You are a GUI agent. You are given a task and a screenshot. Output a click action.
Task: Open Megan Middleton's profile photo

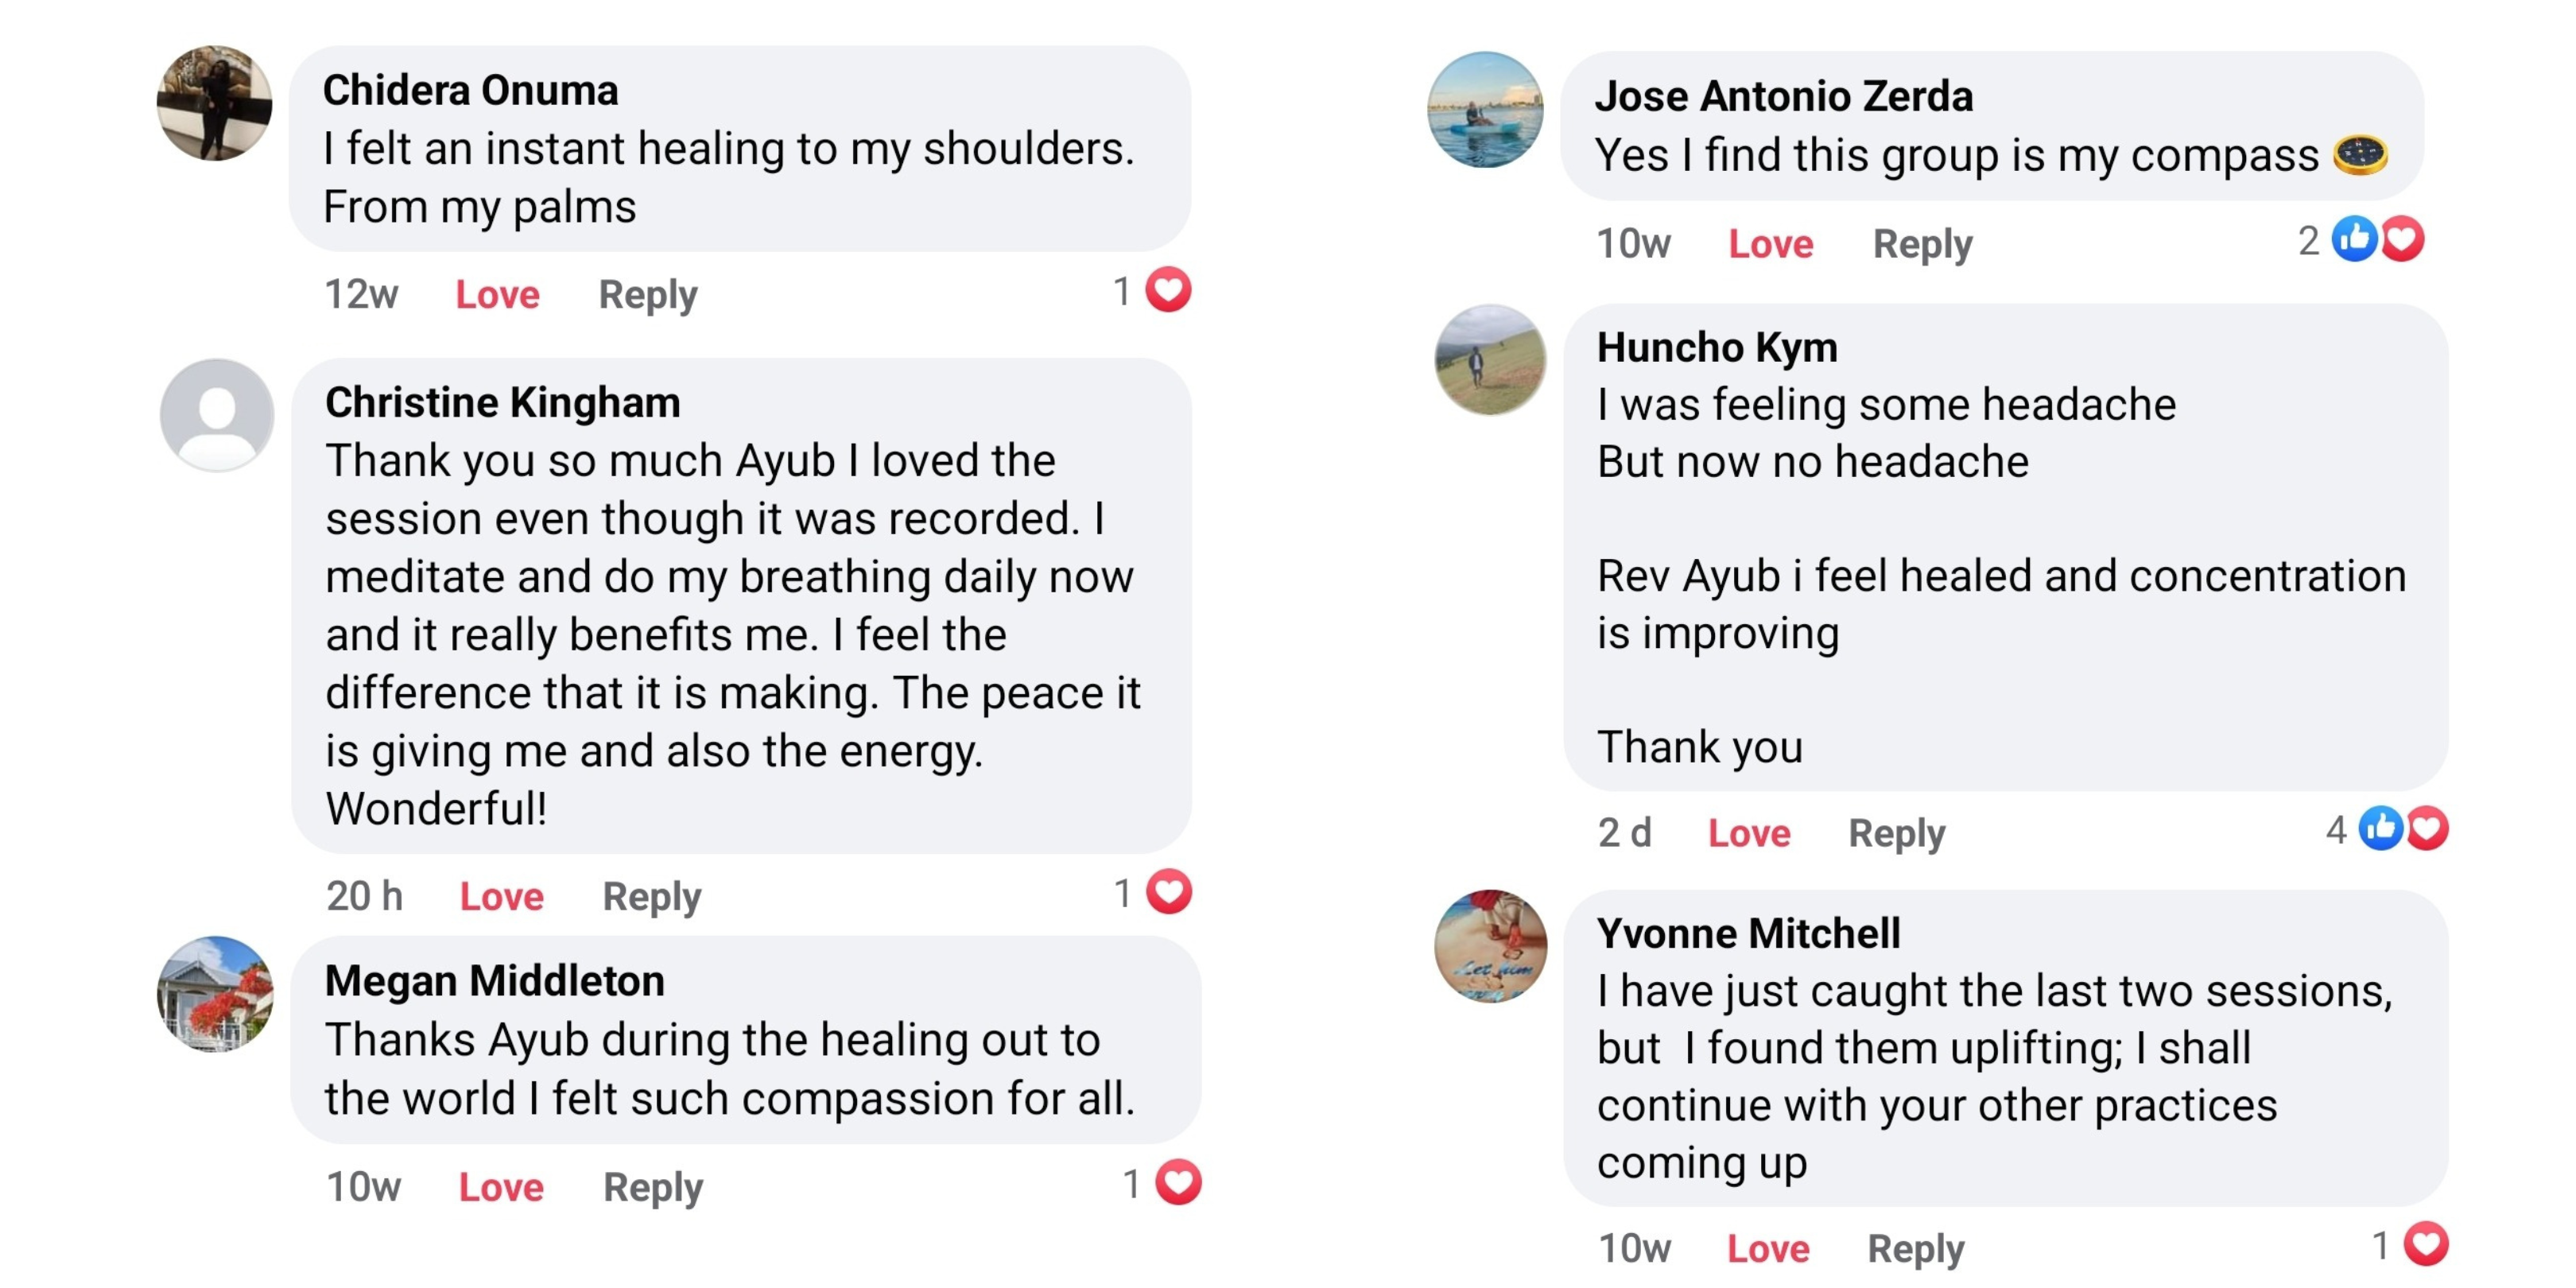pyautogui.click(x=215, y=994)
